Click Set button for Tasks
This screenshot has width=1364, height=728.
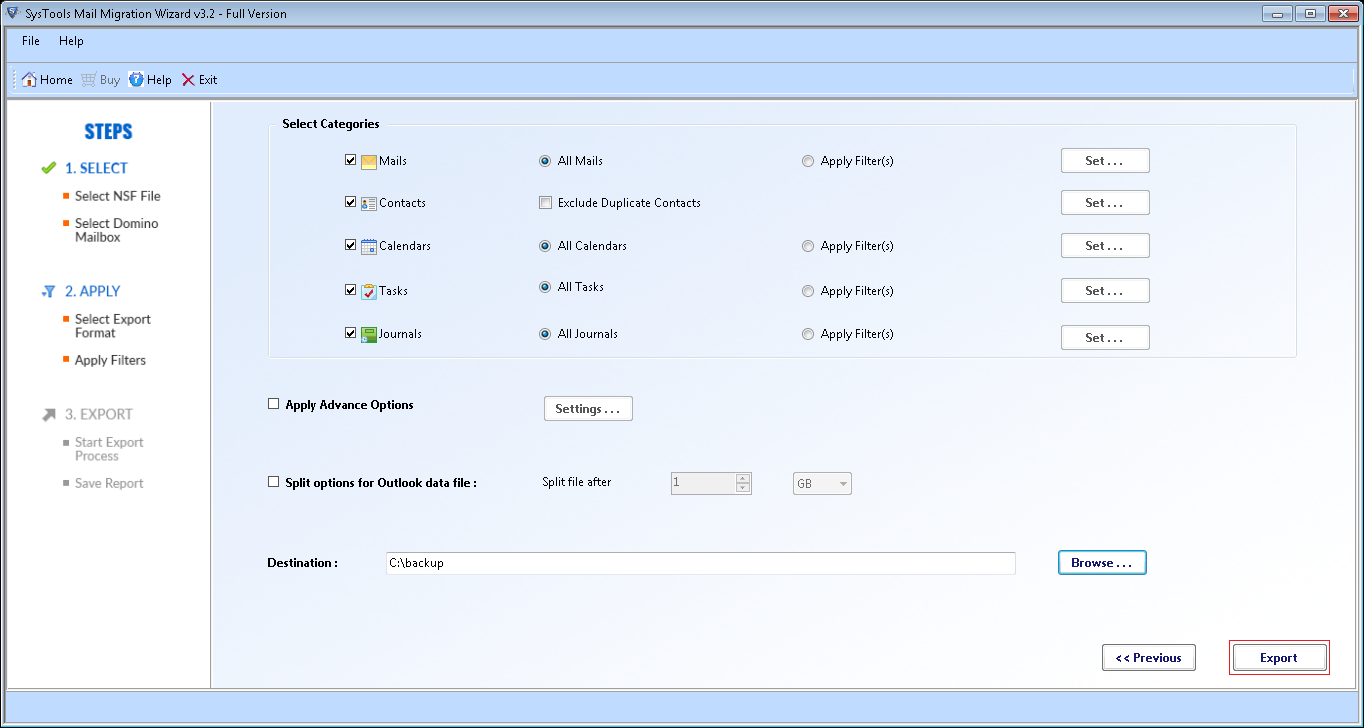[1105, 291]
